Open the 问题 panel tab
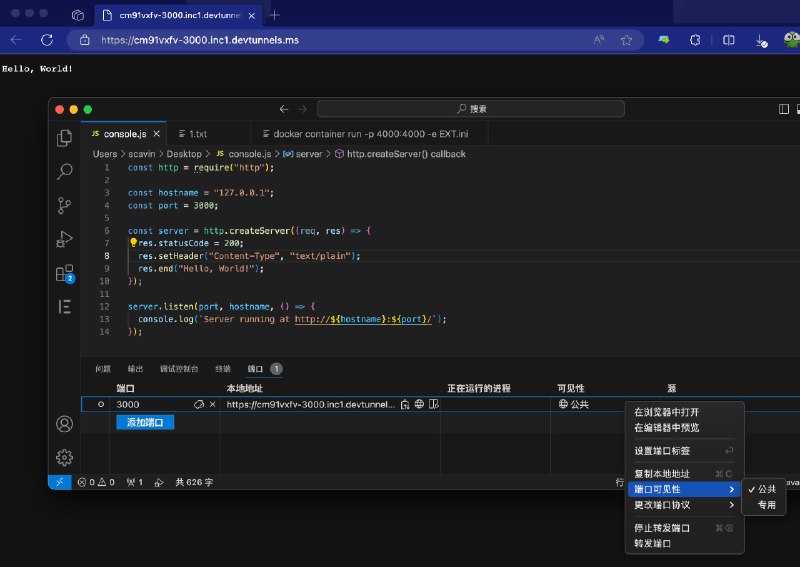 tap(103, 368)
